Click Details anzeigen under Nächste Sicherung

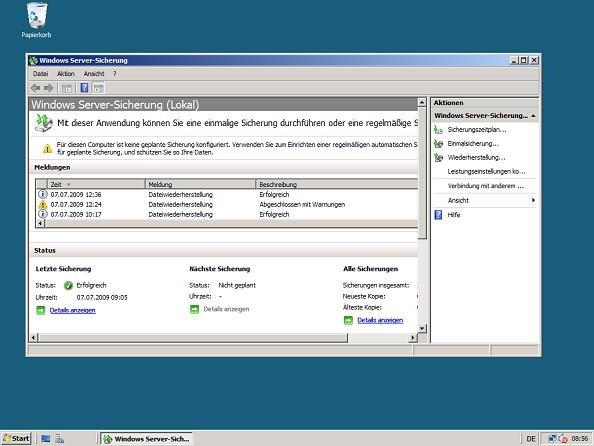point(226,309)
